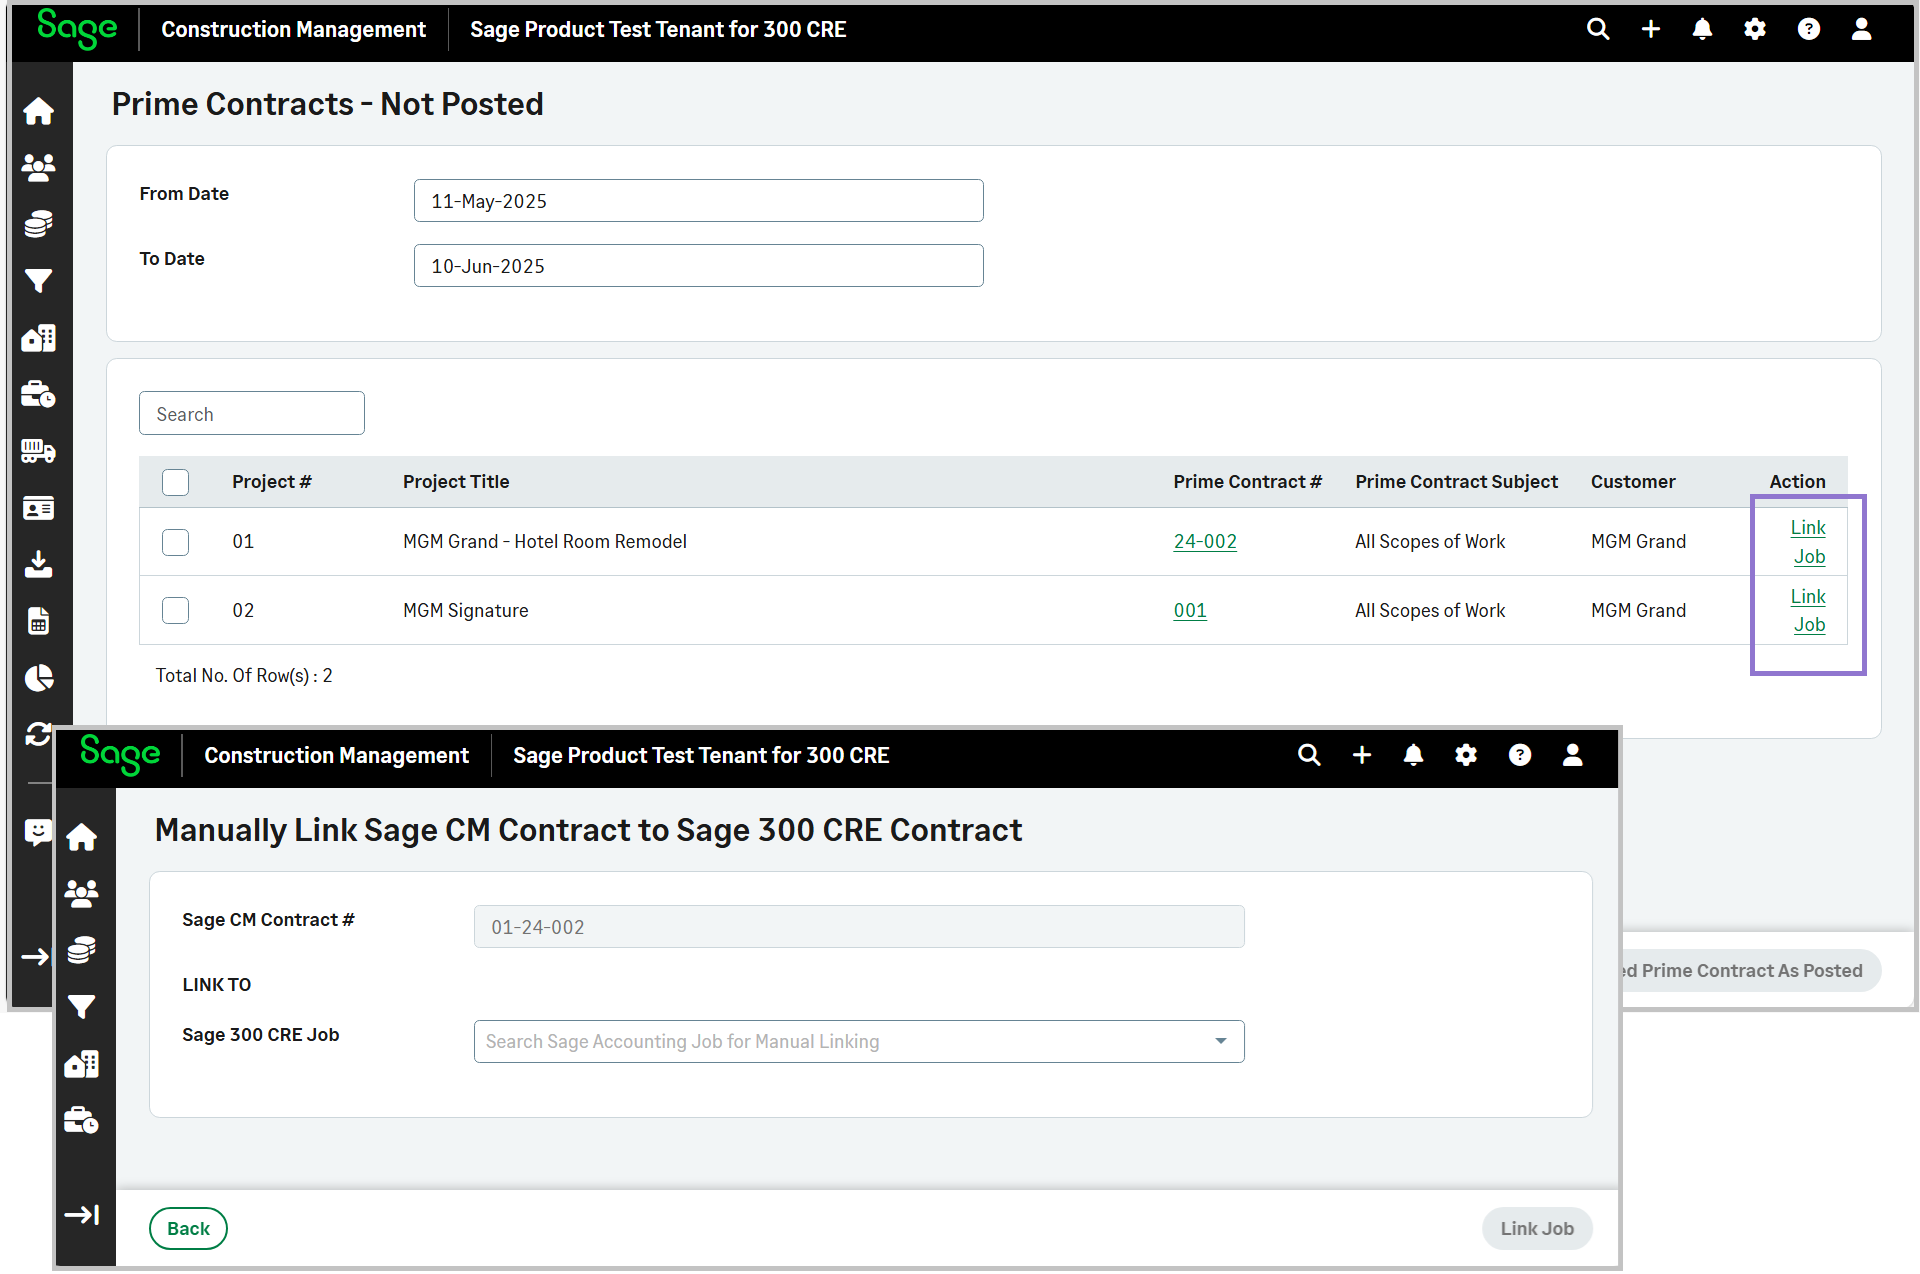This screenshot has width=1920, height=1274.
Task: Open the briefcase clock icon in the Prime Contracts sidebar
Action: 38,394
